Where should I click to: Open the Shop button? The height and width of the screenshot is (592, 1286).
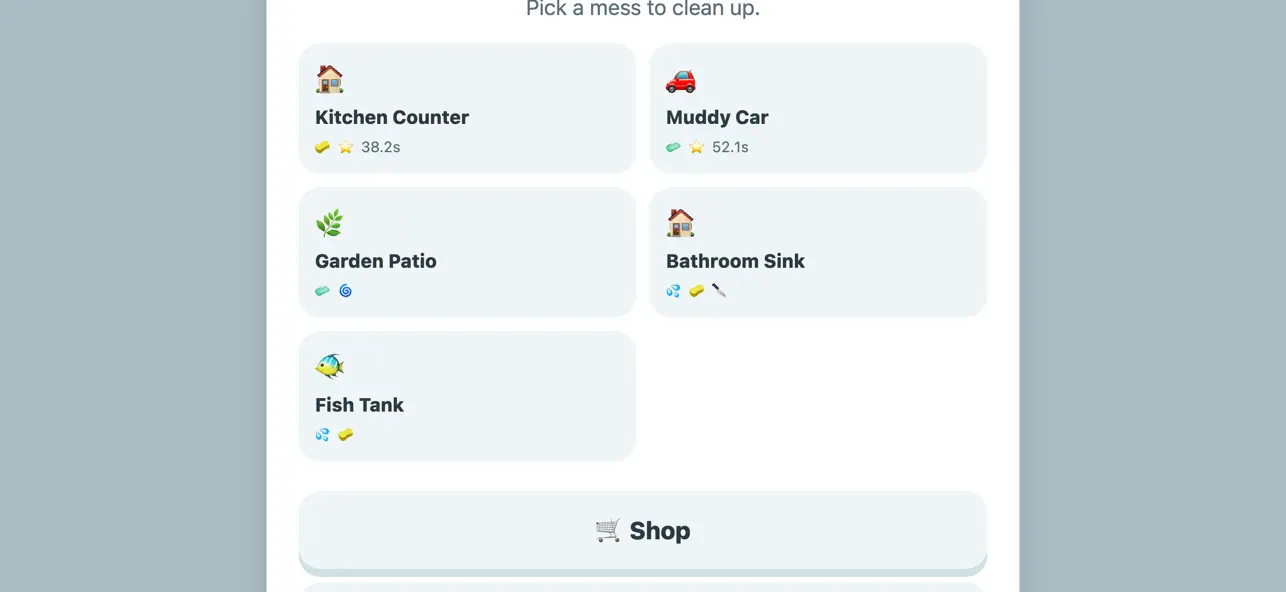coord(643,532)
